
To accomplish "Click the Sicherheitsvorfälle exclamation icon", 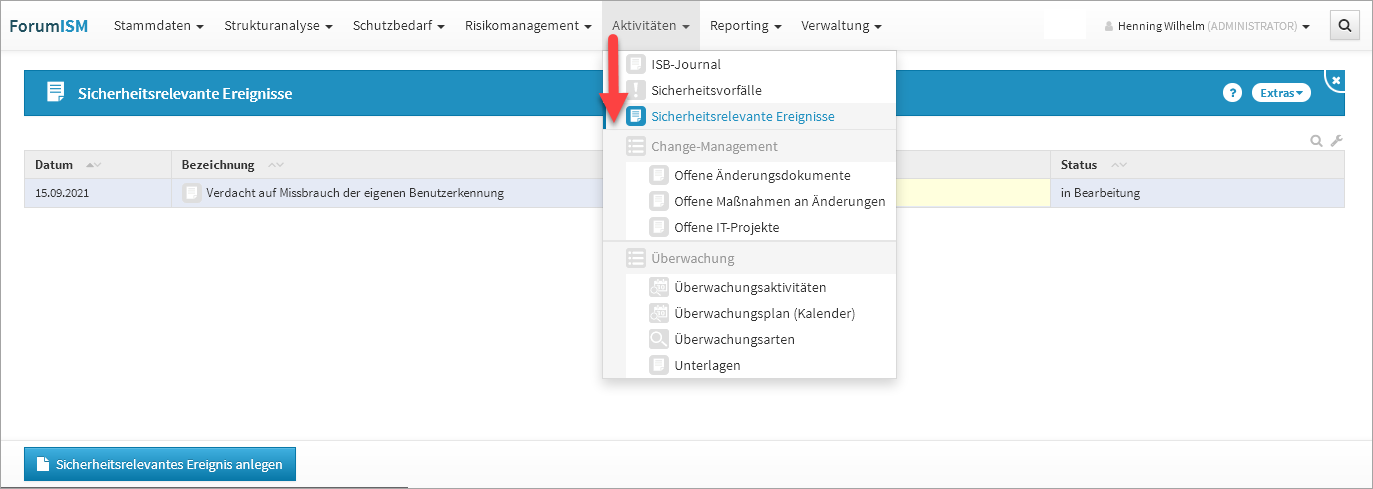I will pyautogui.click(x=635, y=90).
